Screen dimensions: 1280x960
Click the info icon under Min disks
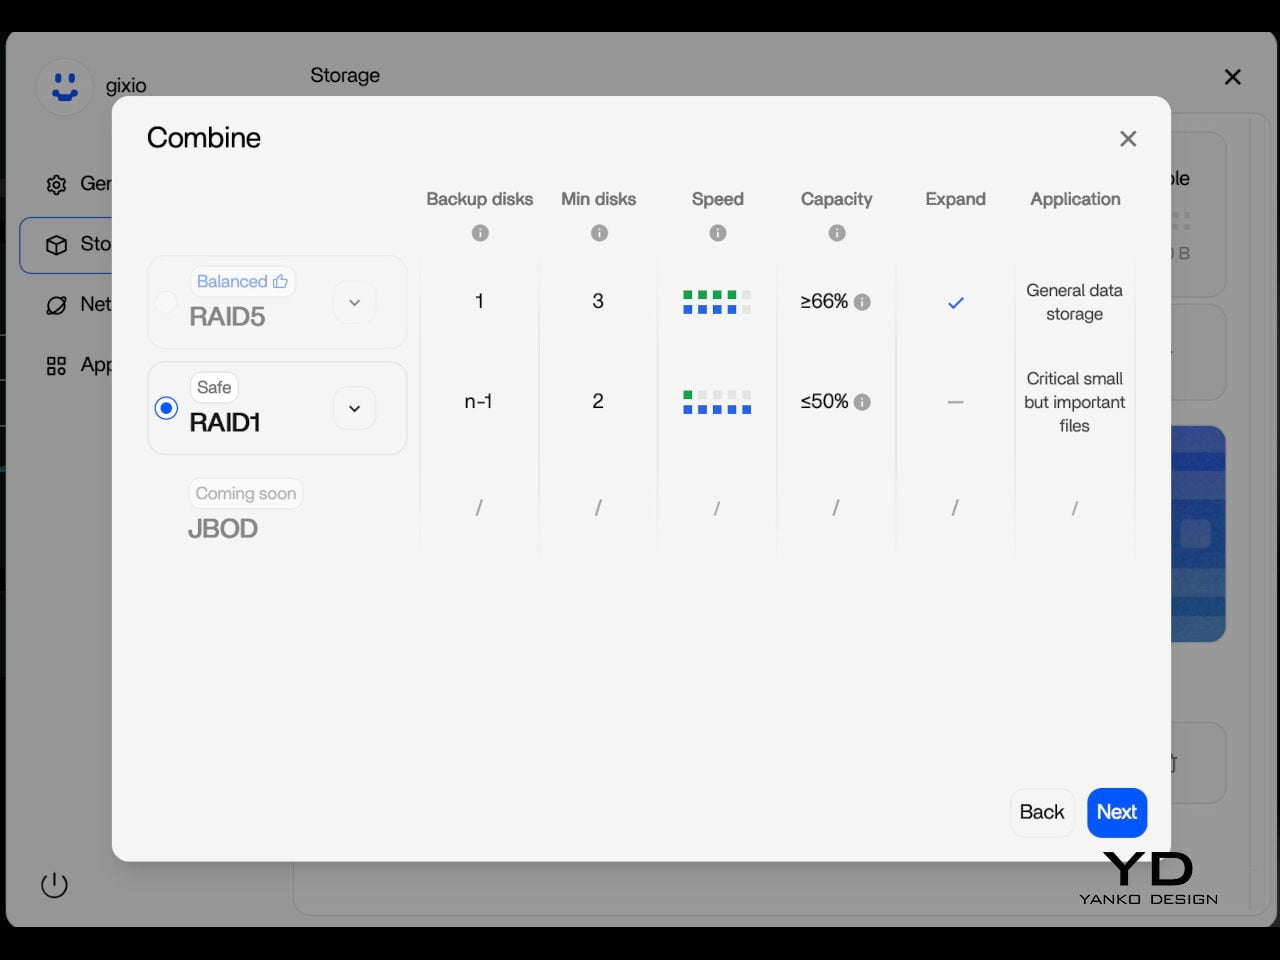point(599,233)
